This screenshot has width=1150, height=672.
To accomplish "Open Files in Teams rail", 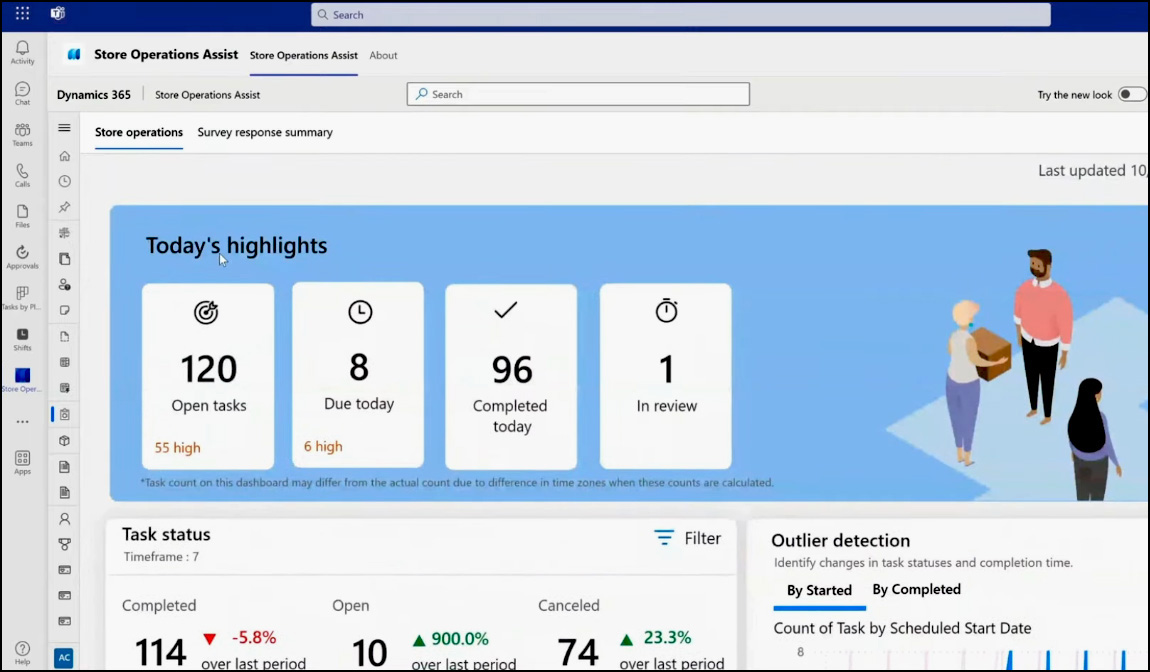I will click(x=22, y=216).
